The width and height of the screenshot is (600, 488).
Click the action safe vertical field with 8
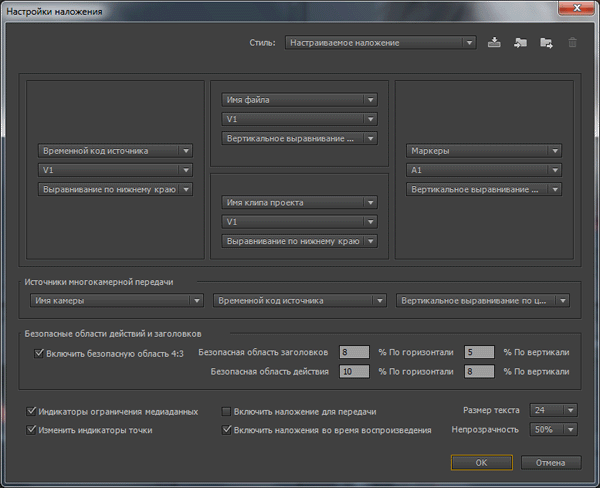click(479, 371)
